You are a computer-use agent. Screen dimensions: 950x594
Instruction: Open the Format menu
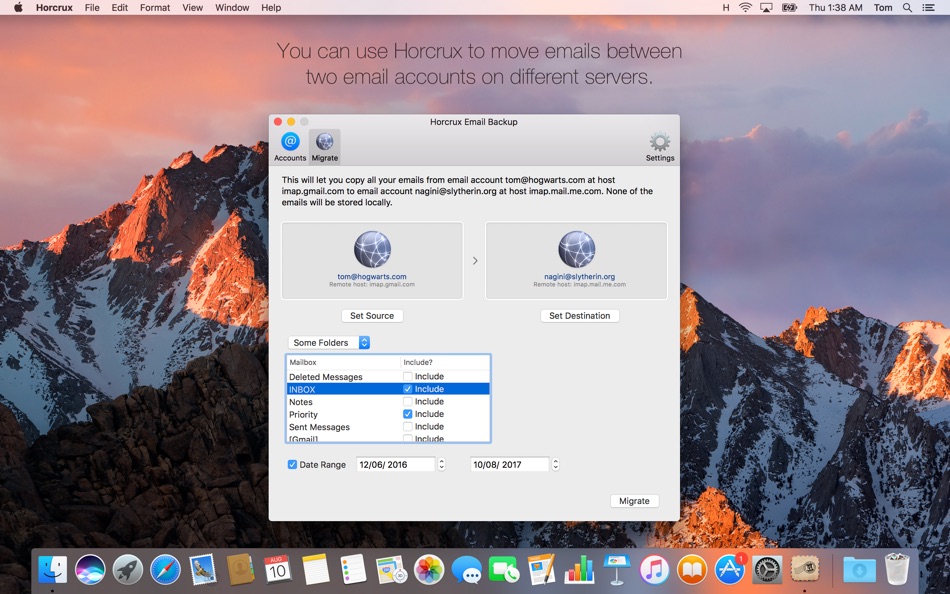click(155, 8)
